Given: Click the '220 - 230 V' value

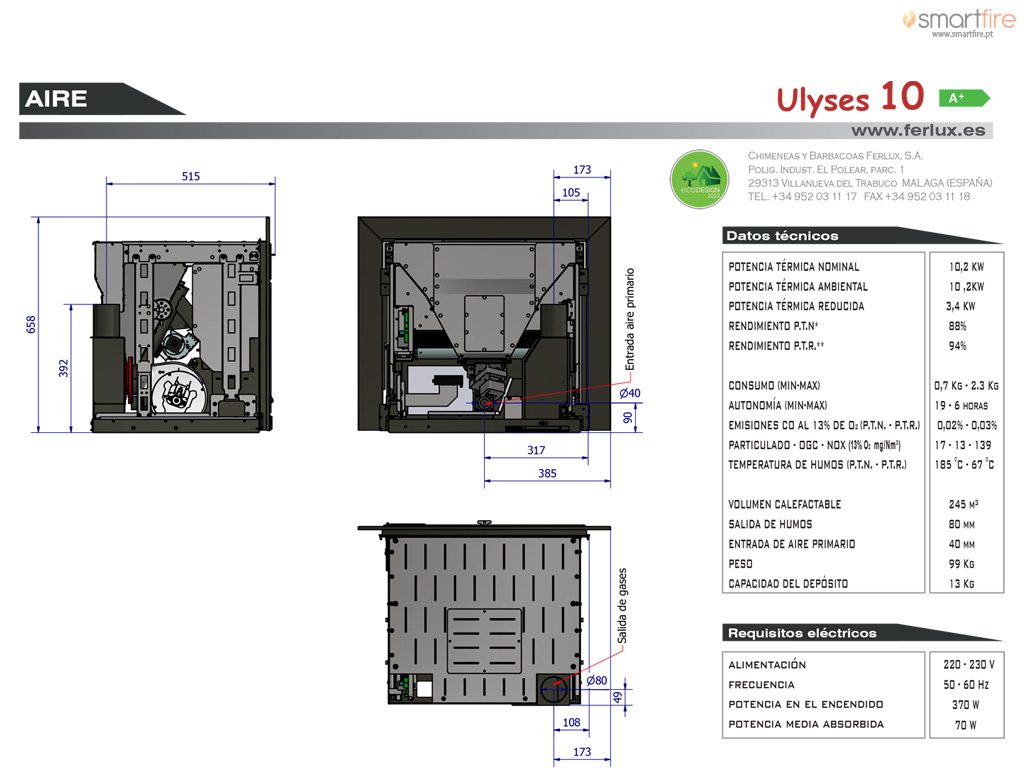Looking at the screenshot, I should (x=968, y=665).
